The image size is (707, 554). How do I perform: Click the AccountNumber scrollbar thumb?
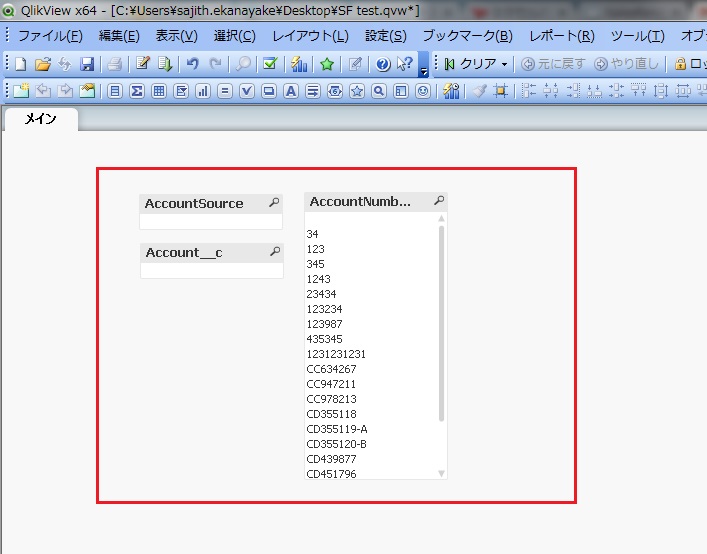click(441, 323)
